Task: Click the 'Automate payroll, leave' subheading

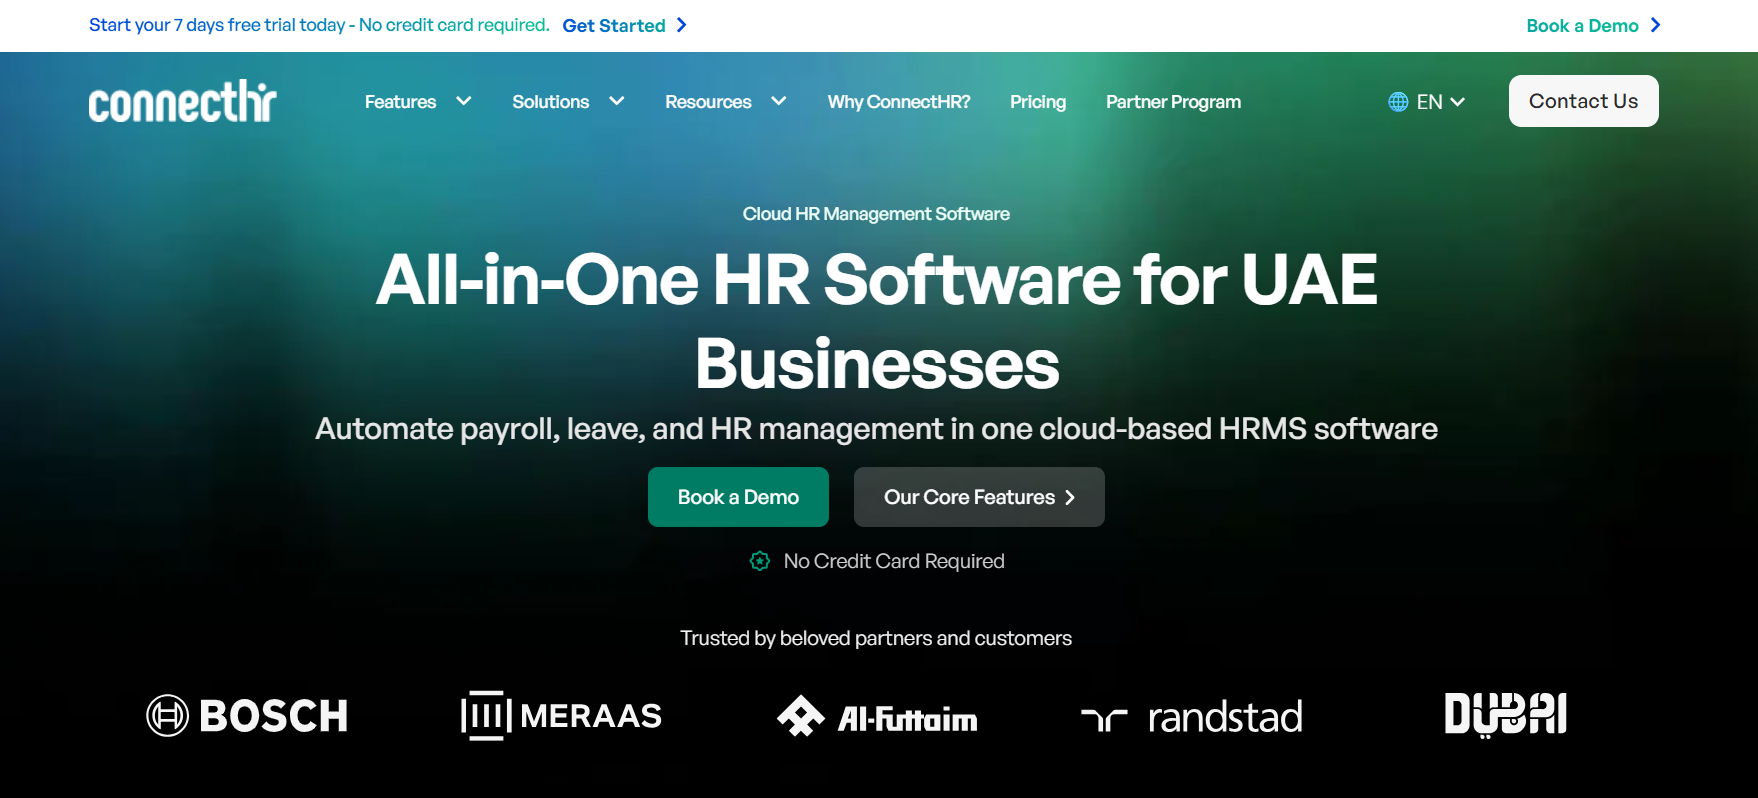Action: (876, 429)
